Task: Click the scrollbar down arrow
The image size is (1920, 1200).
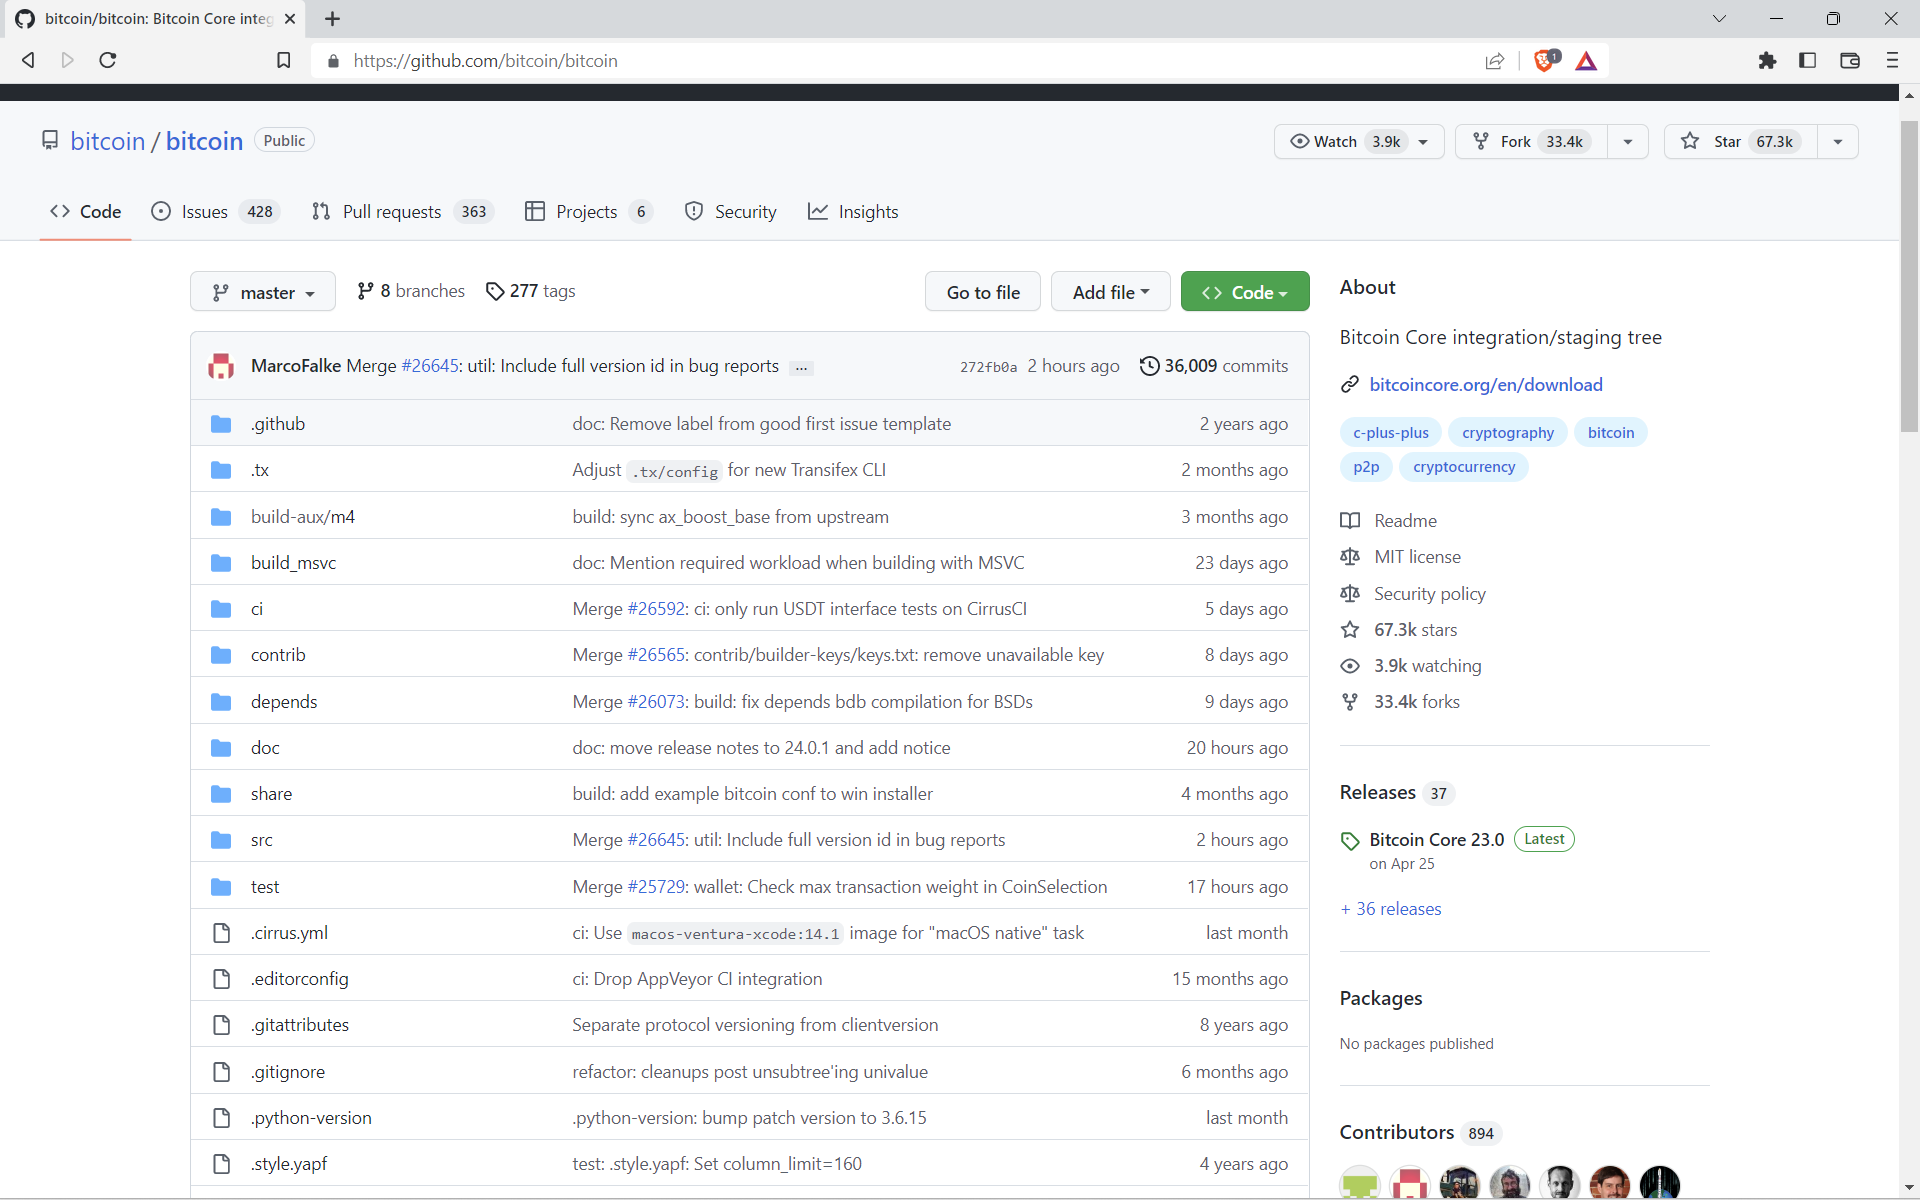Action: coord(1908,1187)
